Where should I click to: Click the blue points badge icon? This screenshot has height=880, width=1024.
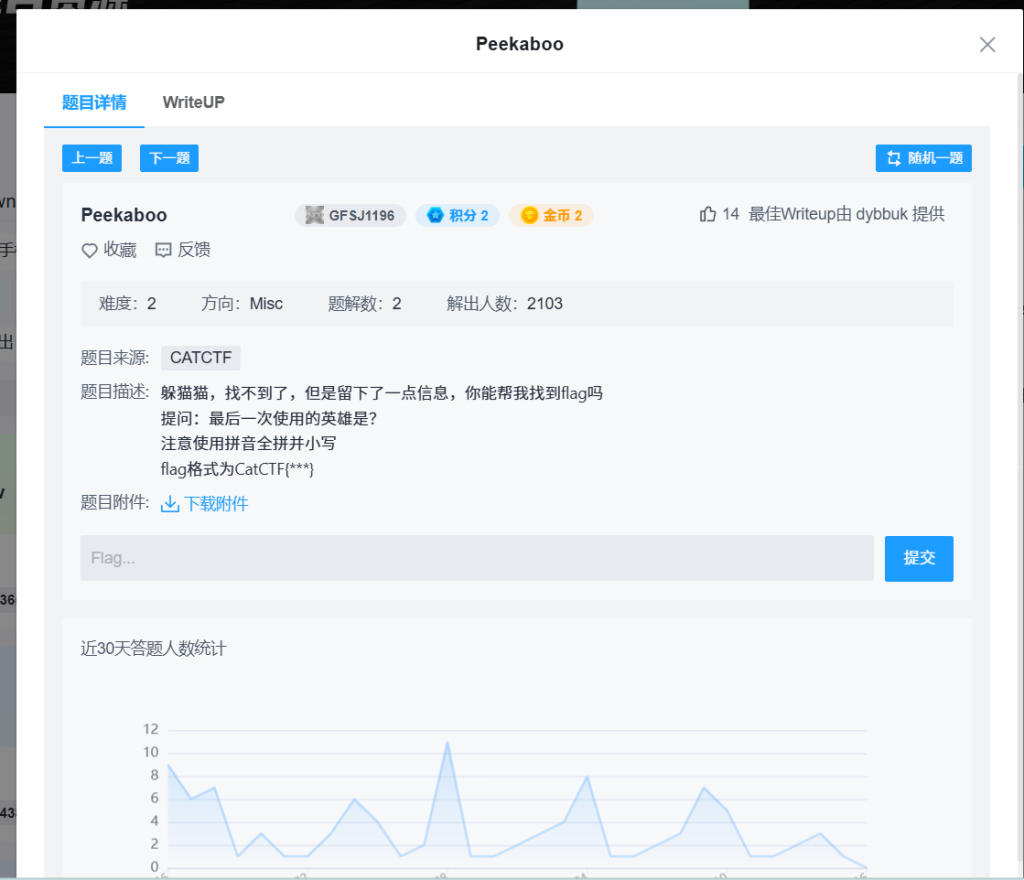[435, 215]
